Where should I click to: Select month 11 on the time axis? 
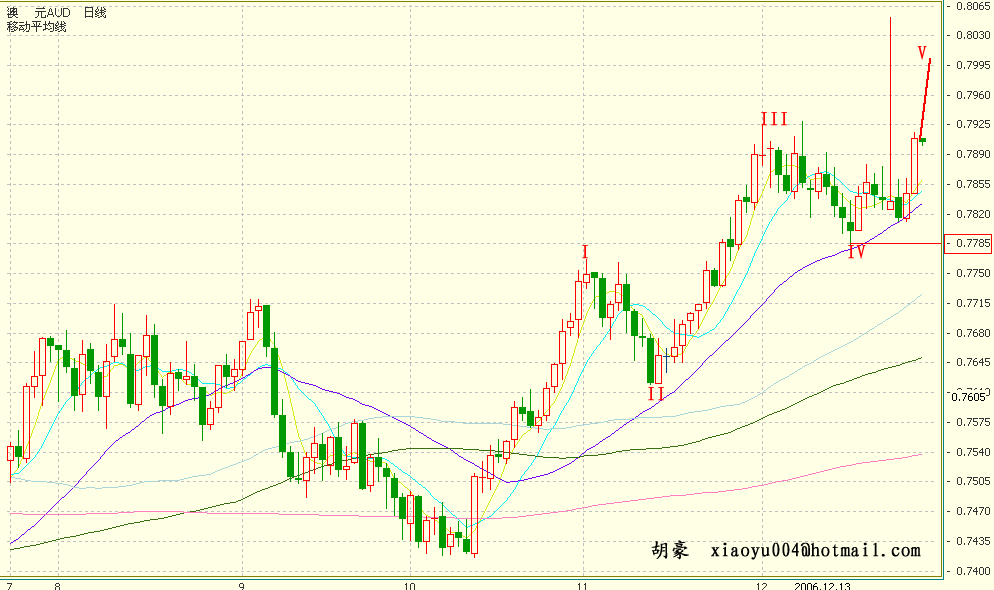(583, 586)
